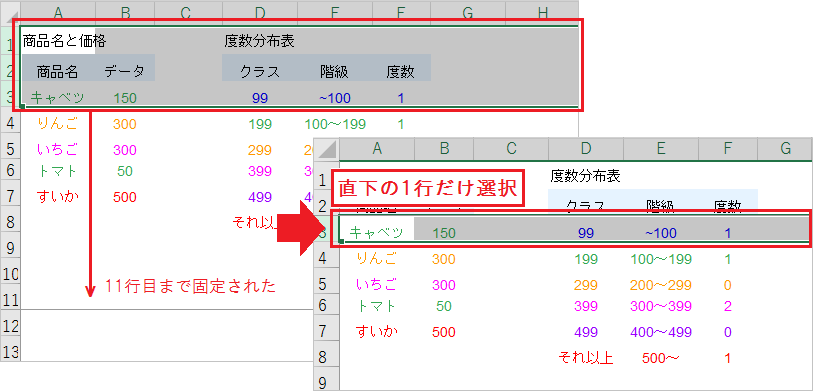
Task: Select column G header in background sheet
Action: point(468,13)
